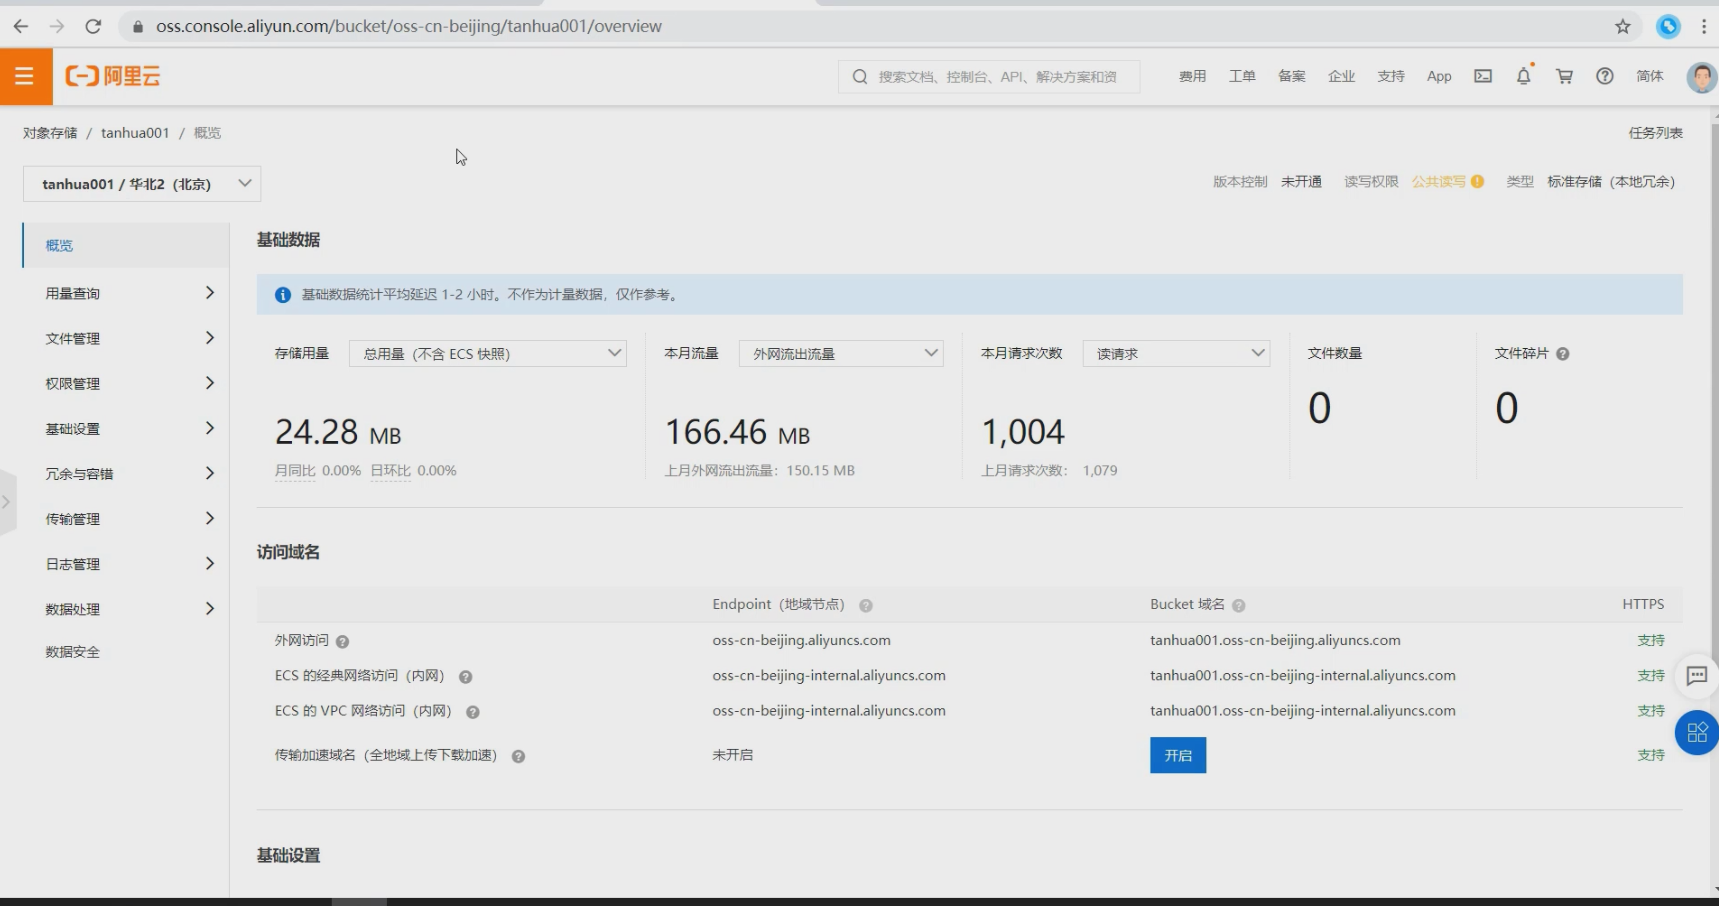Screen dimensions: 1719x906
Task: Click the Aliyun logo
Action: 113,76
